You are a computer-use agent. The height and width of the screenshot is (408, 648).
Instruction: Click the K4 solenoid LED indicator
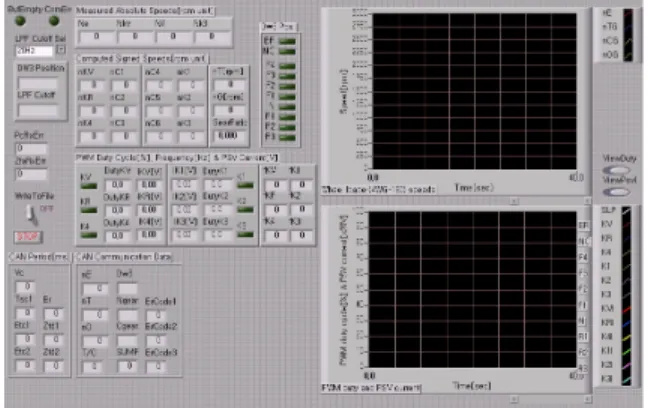tap(88, 235)
